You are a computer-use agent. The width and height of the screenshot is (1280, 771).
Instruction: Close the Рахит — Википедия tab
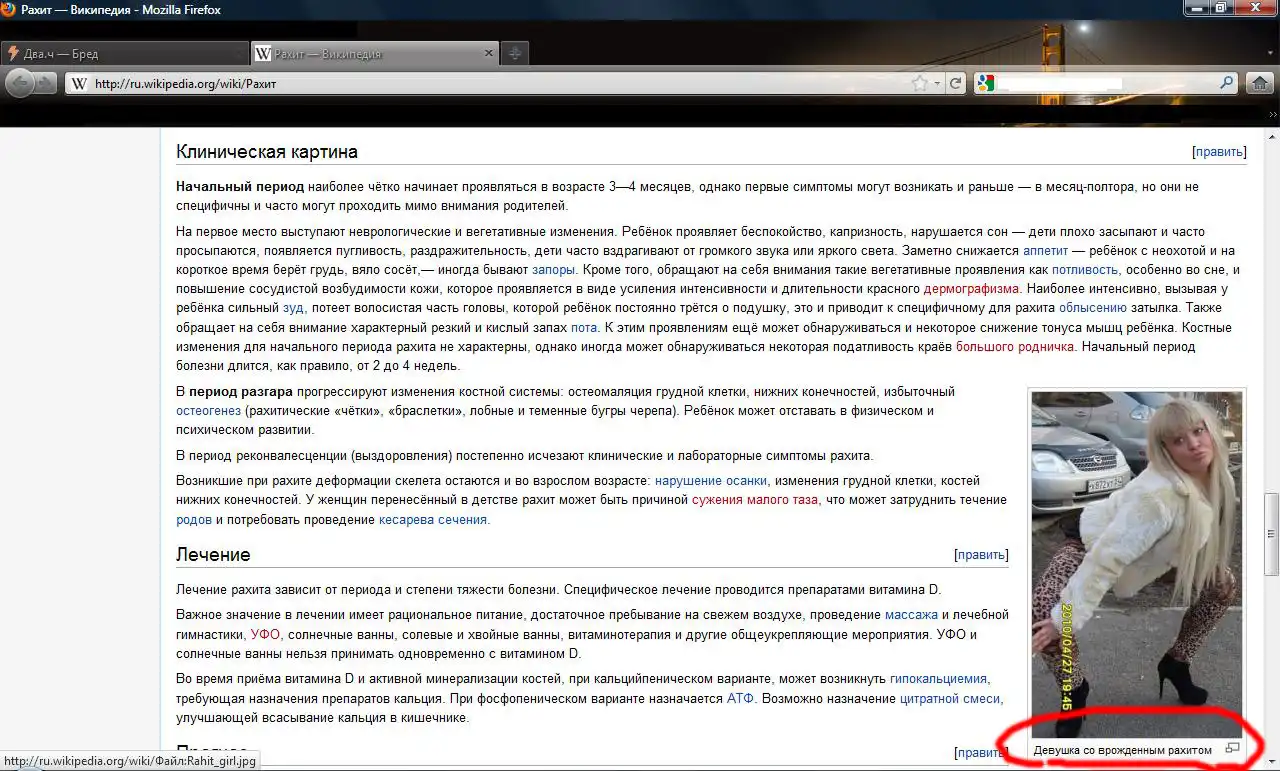487,54
